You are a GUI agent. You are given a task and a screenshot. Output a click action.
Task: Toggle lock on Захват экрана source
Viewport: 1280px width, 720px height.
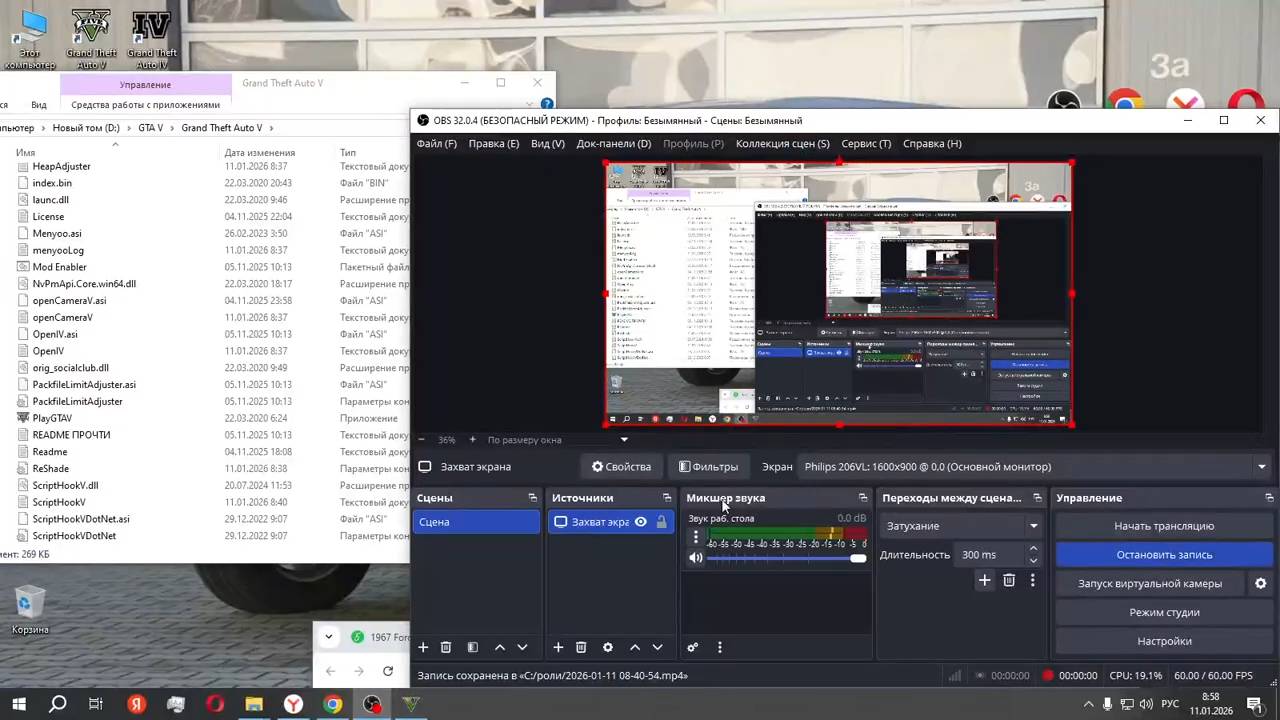click(x=661, y=522)
